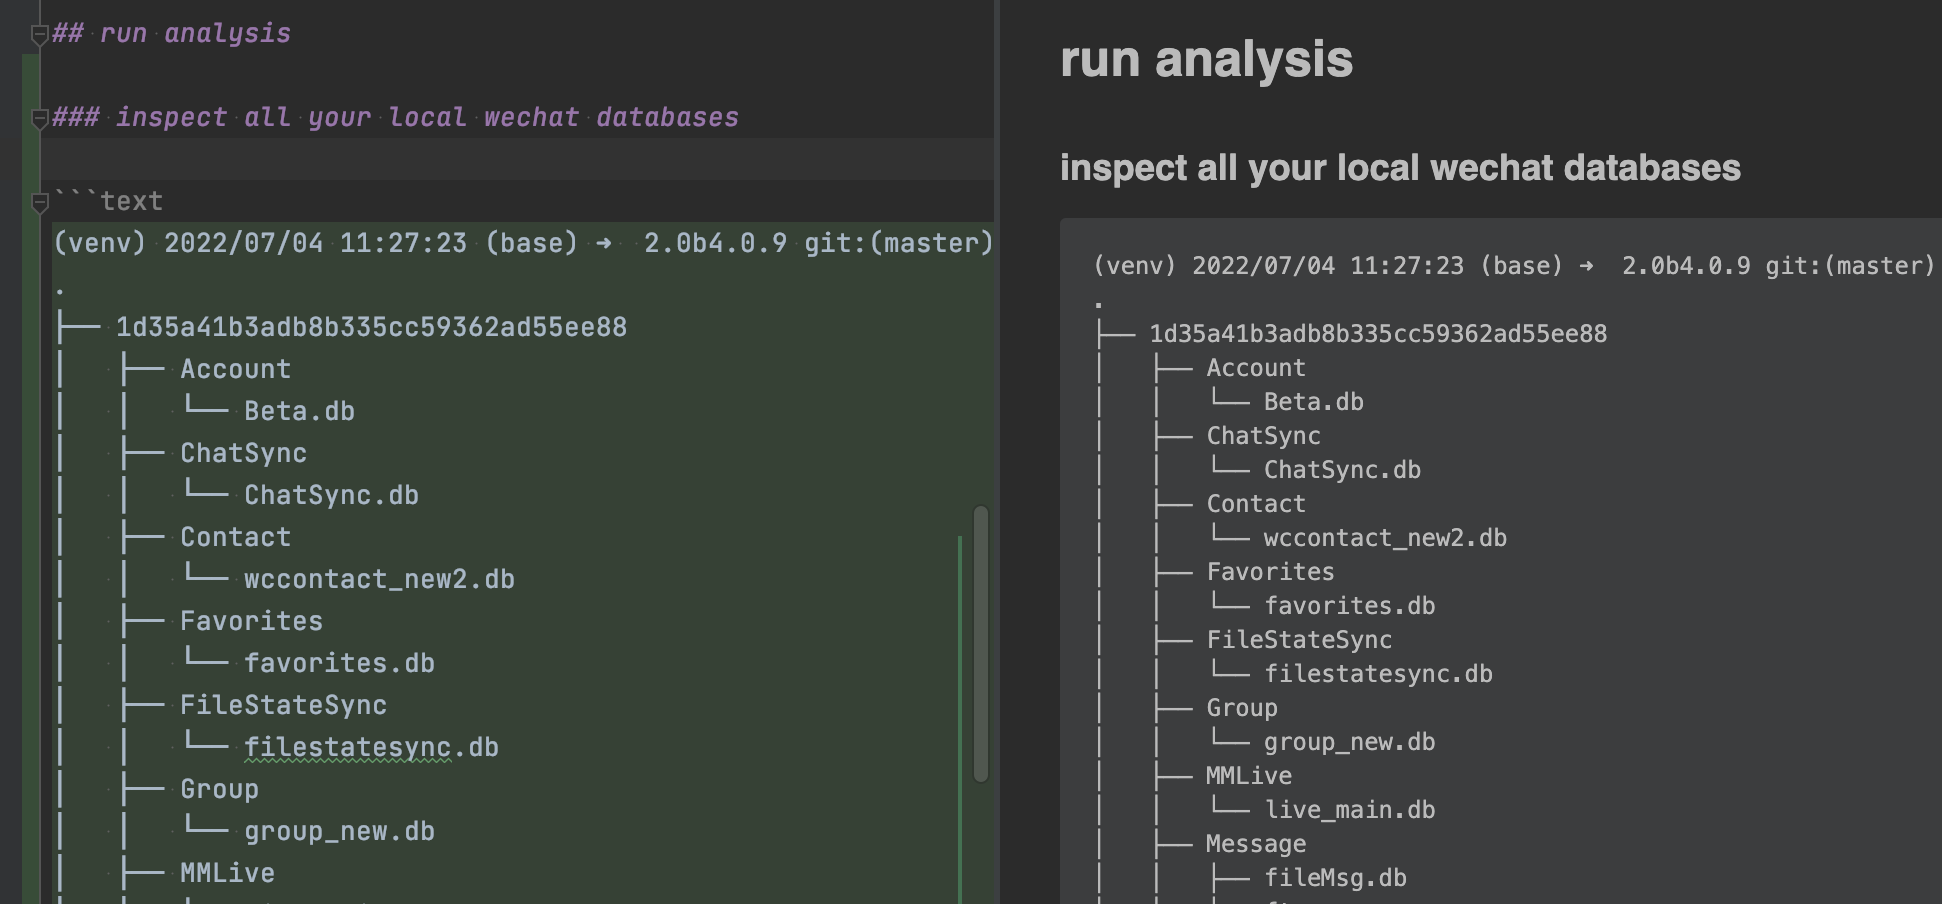Click 'group_new.db' in the preview pane
The image size is (1942, 904).
[1349, 742]
